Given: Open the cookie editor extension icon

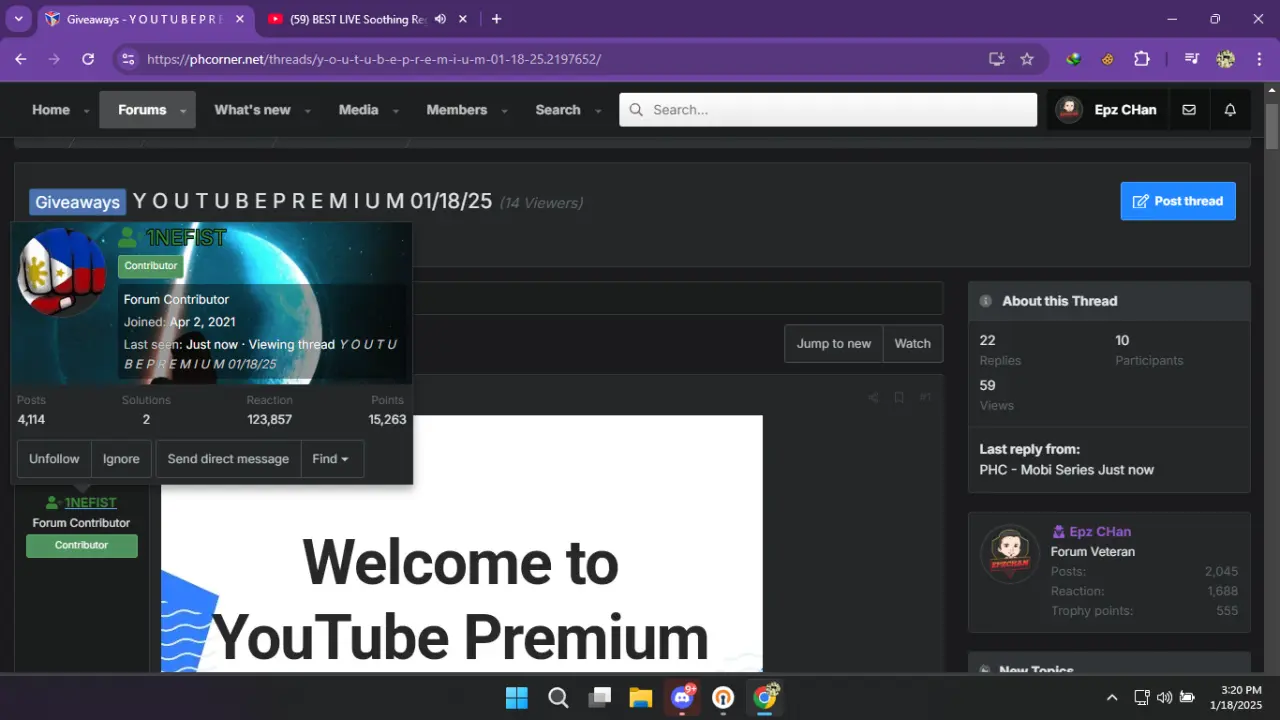Looking at the screenshot, I should [x=1108, y=59].
